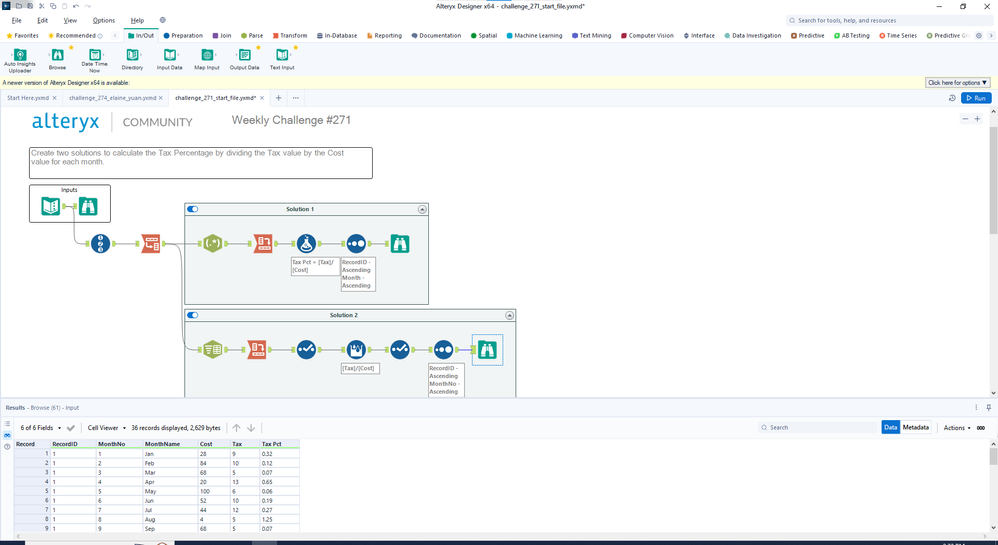Jump to next record with down arrow
998x545 pixels.
(x=251, y=428)
